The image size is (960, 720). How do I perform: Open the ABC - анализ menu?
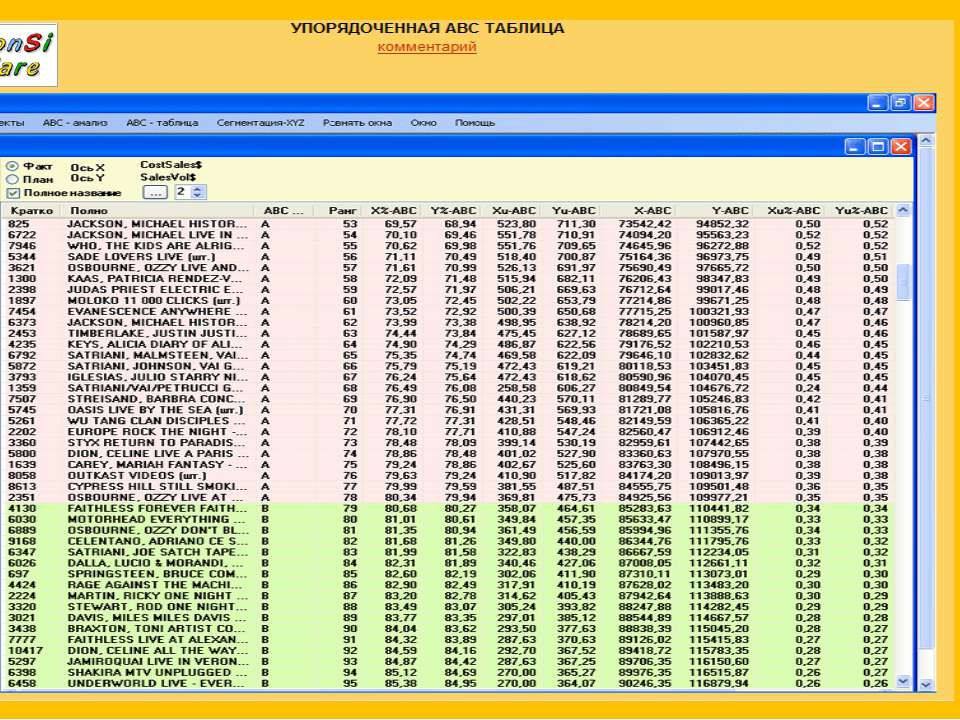click(75, 122)
